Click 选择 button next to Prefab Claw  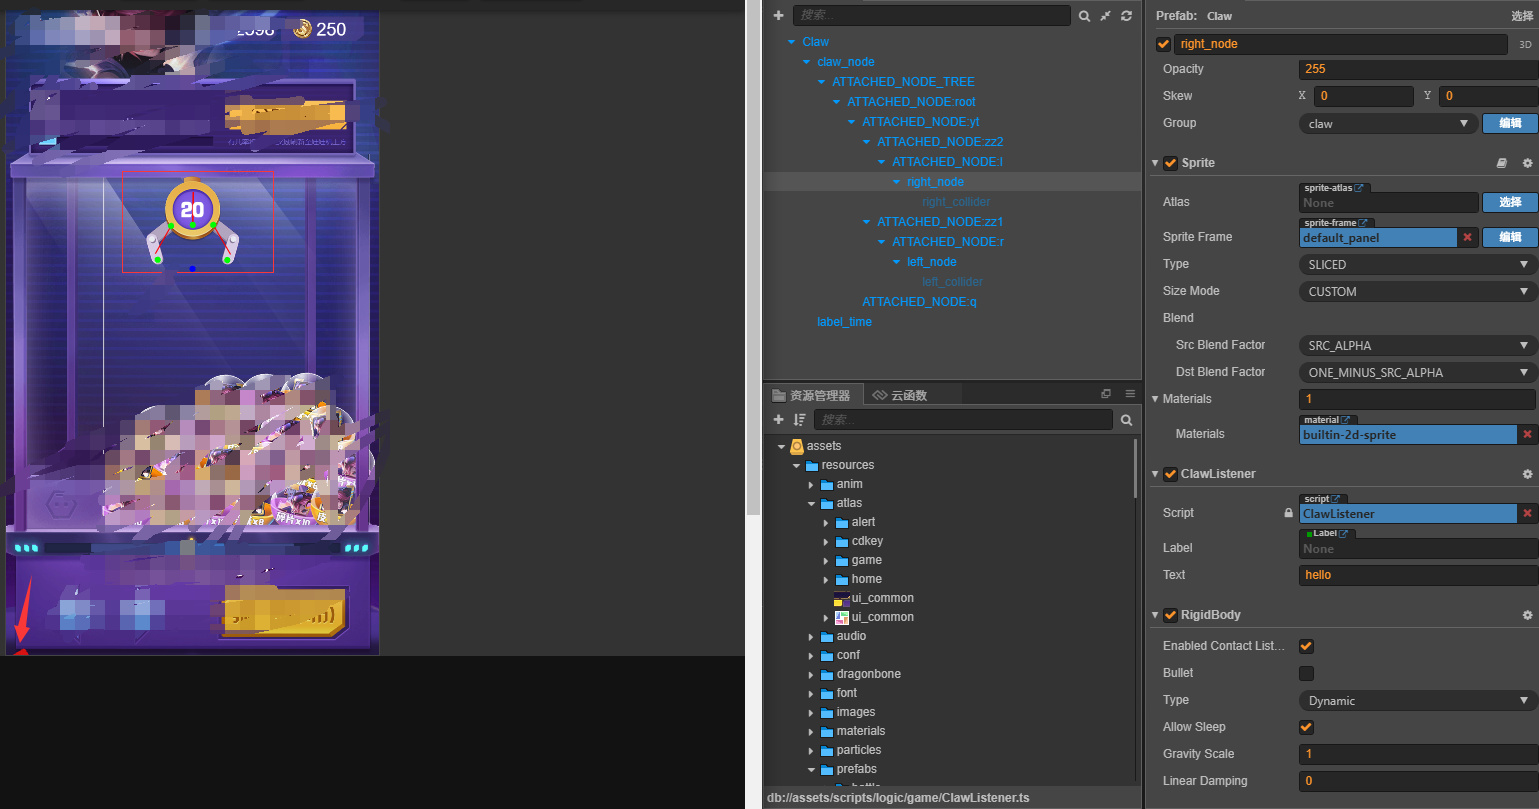point(1522,16)
